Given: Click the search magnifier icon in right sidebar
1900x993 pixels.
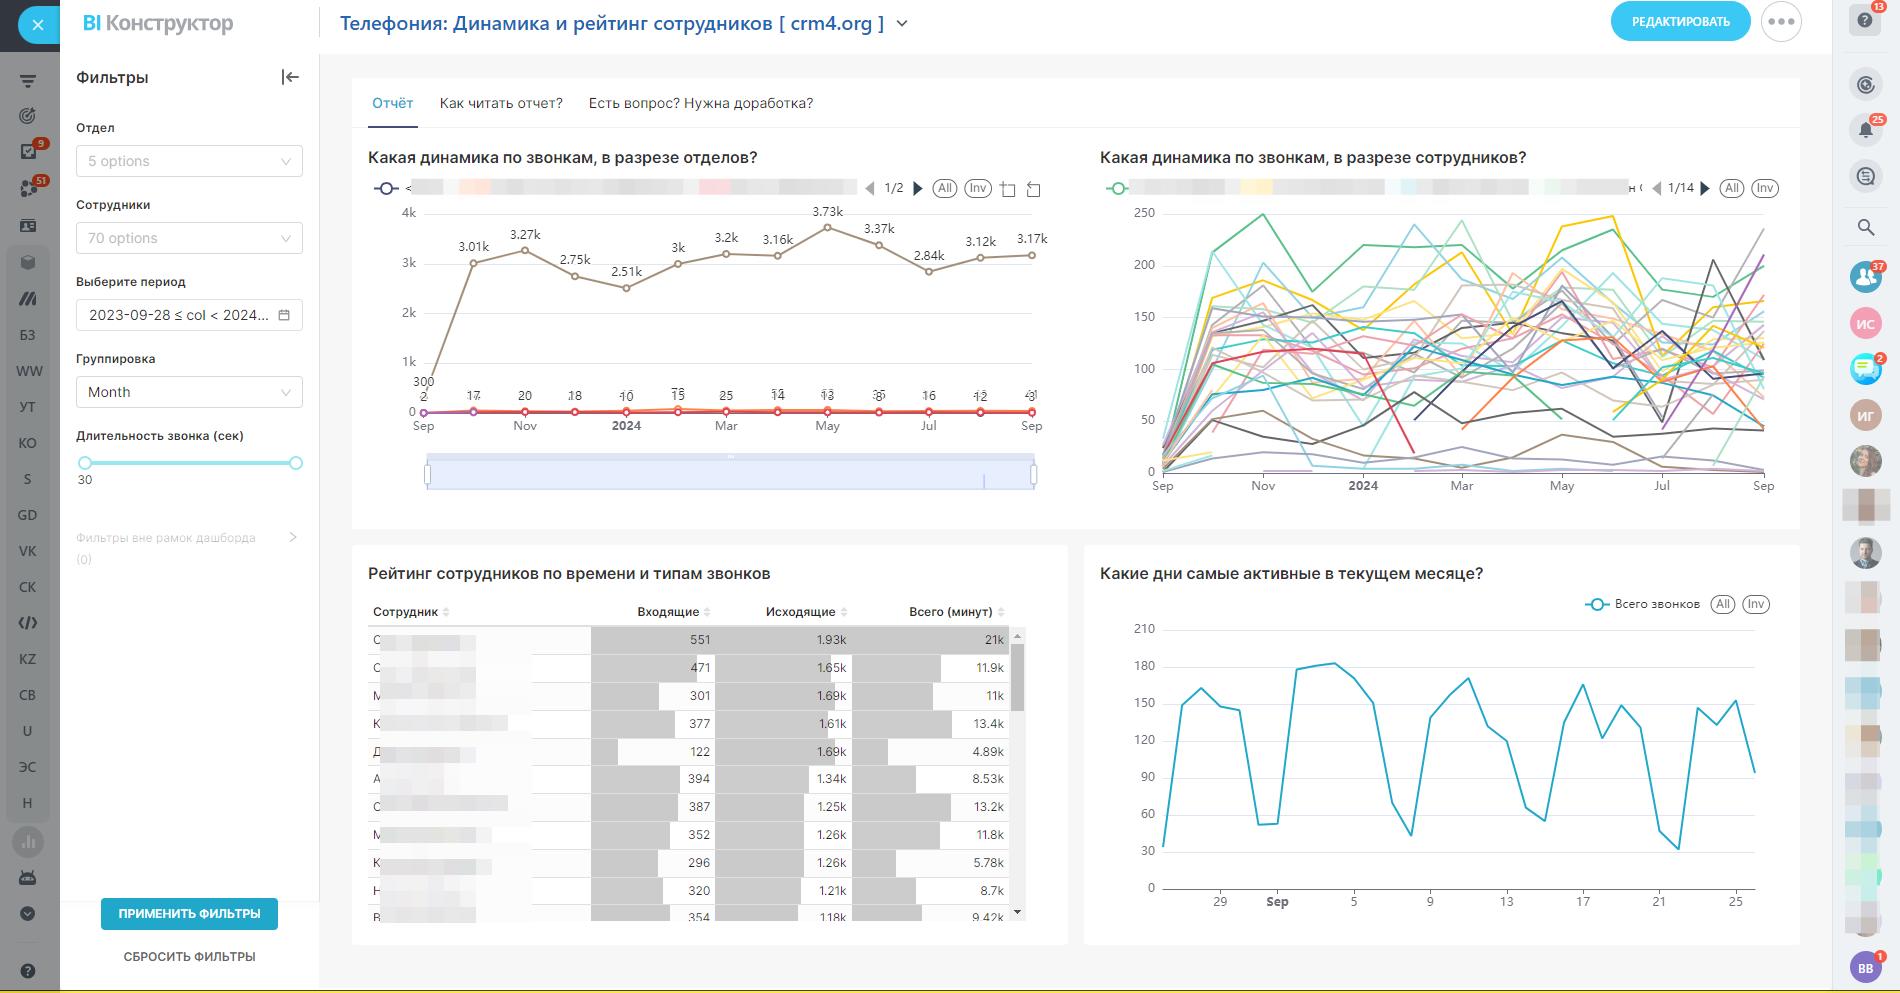Looking at the screenshot, I should pos(1865,228).
